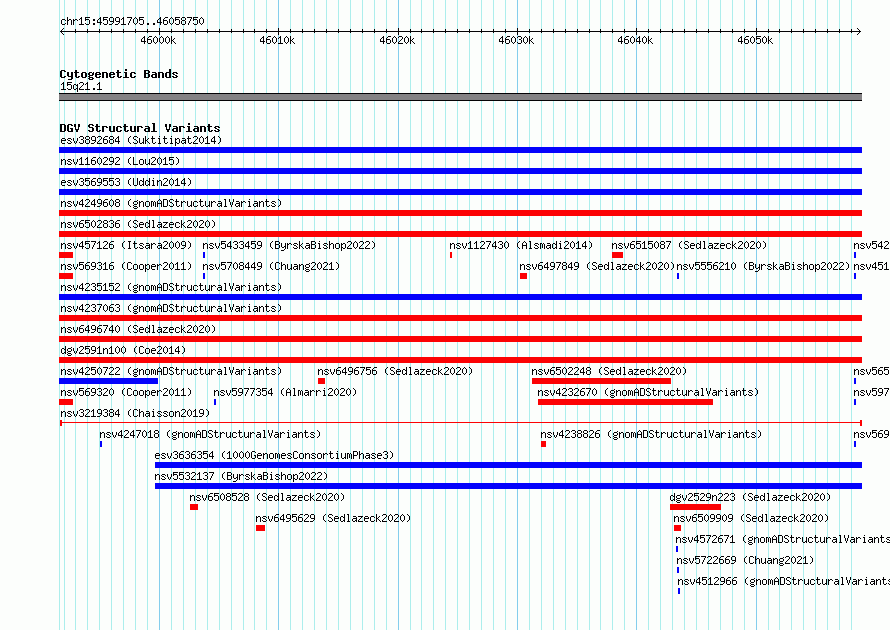Click nsv5532137 (ByrskaBishop2022) label
Screen dimensions: 890x630
(x=241, y=476)
